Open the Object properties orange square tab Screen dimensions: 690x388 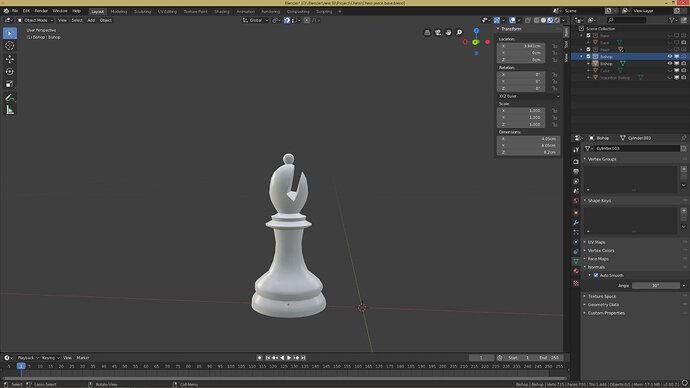[x=576, y=213]
